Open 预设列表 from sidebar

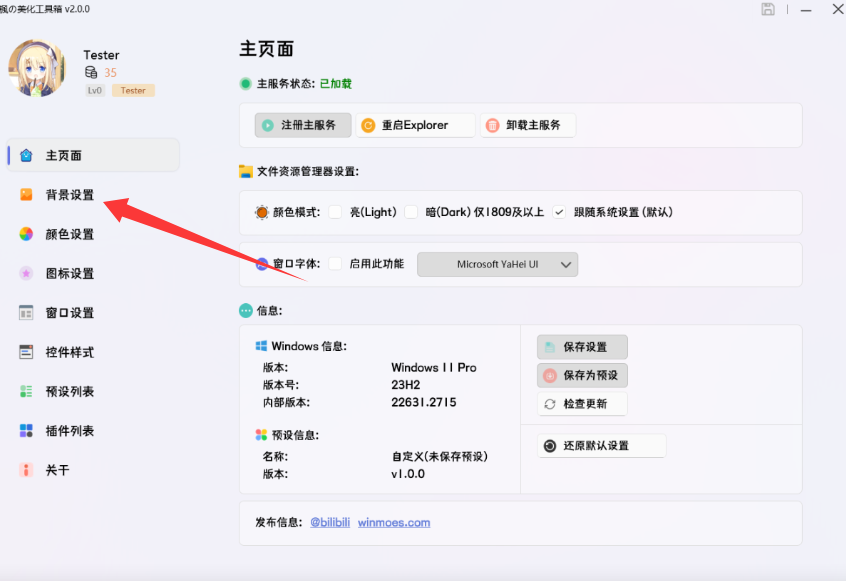(69, 391)
